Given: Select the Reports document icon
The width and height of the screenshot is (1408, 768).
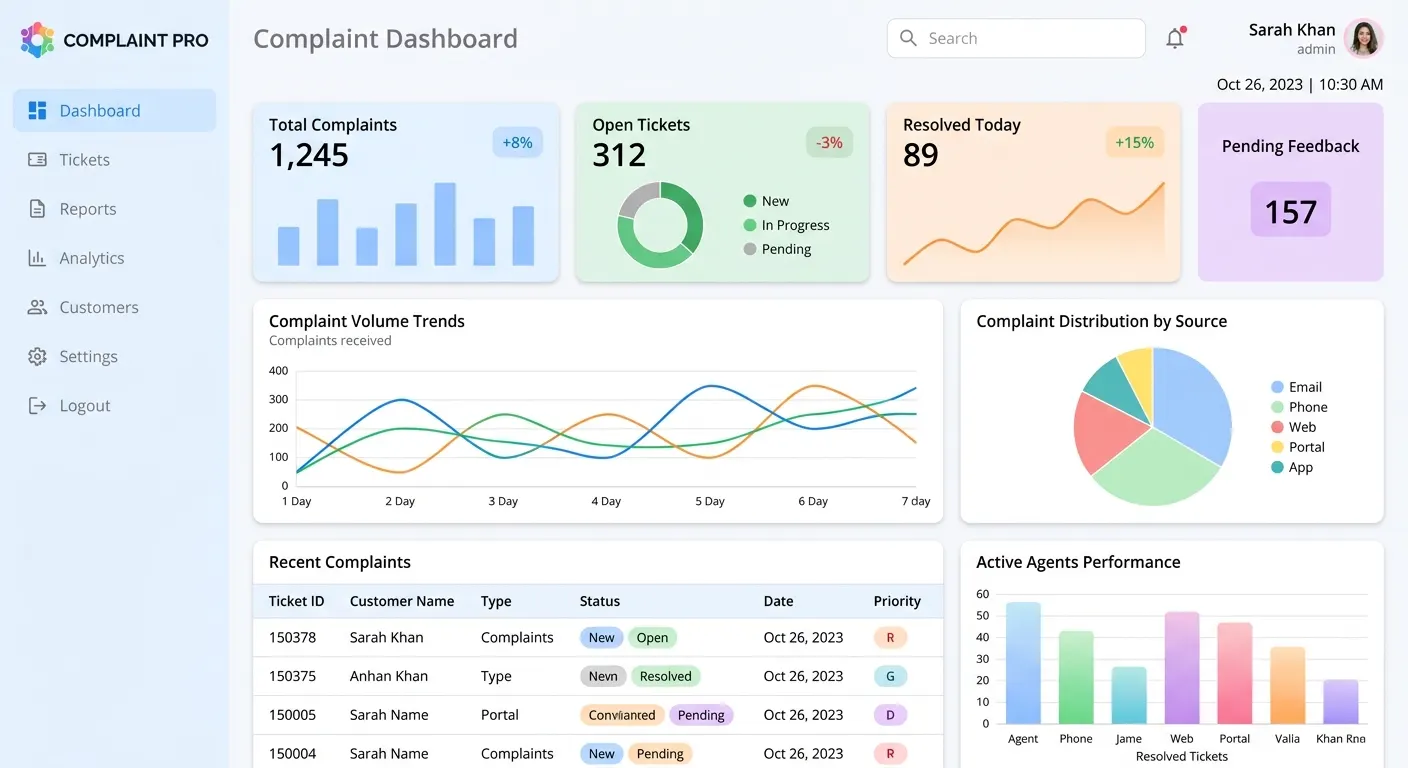Looking at the screenshot, I should 37,209.
